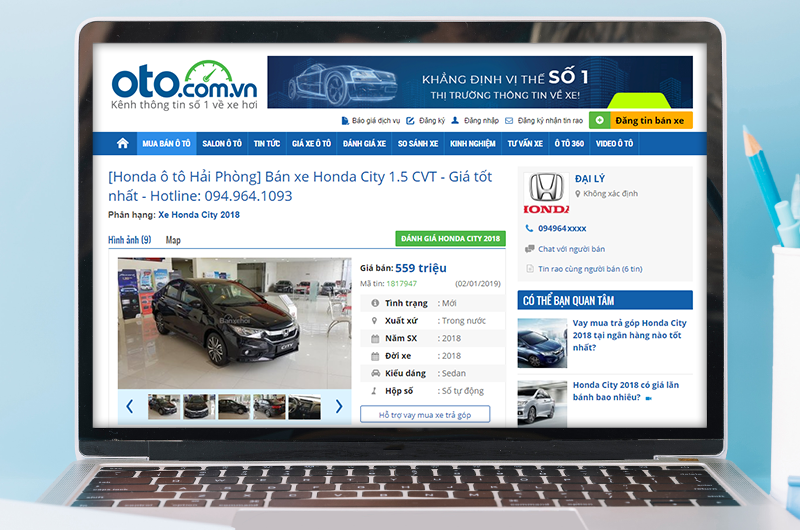Open the ĐÁNH GIÁ XE menu
This screenshot has height=530, width=800.
tap(364, 144)
